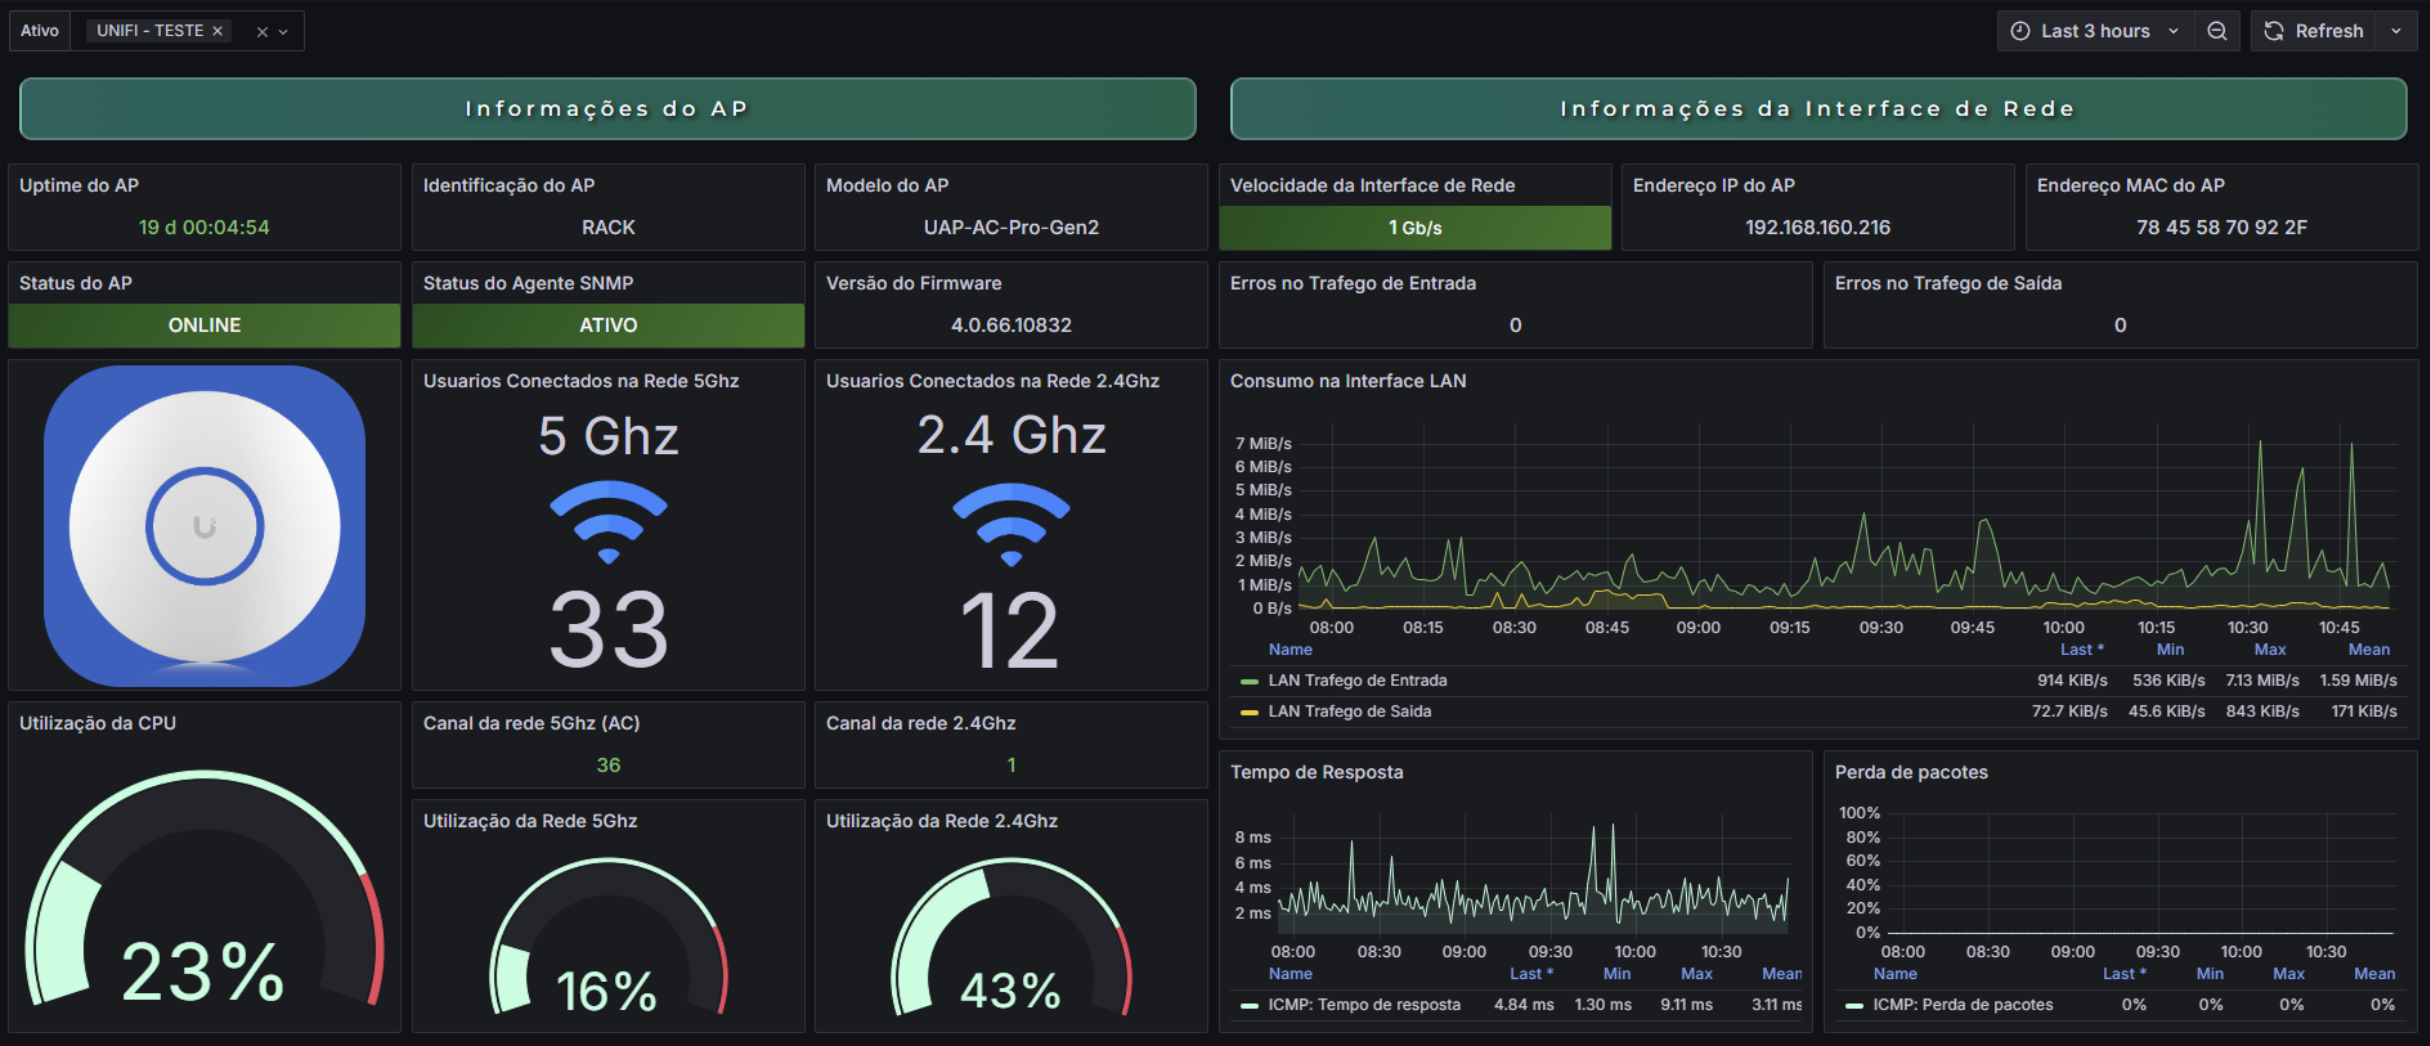Click the 1 Gb/s interface speed bar
Image resolution: width=2430 pixels, height=1046 pixels.
point(1415,228)
